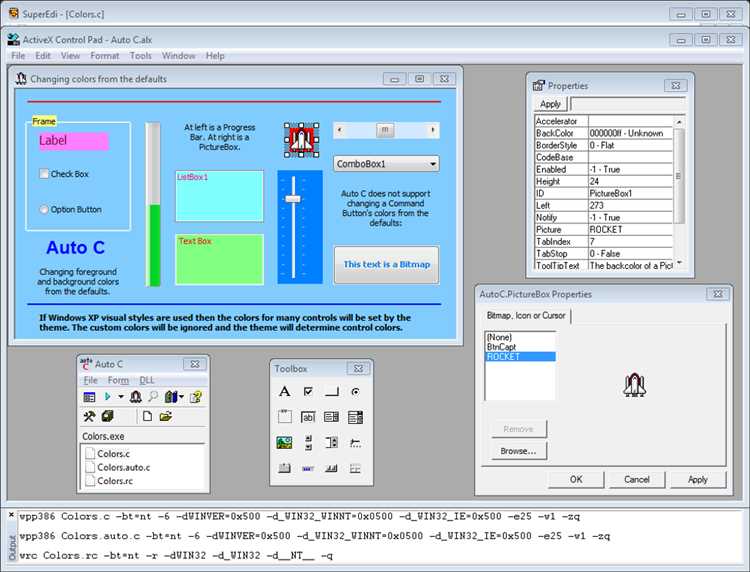
Task: Open the dropdown arrow beside the books icon
Action: [x=181, y=397]
